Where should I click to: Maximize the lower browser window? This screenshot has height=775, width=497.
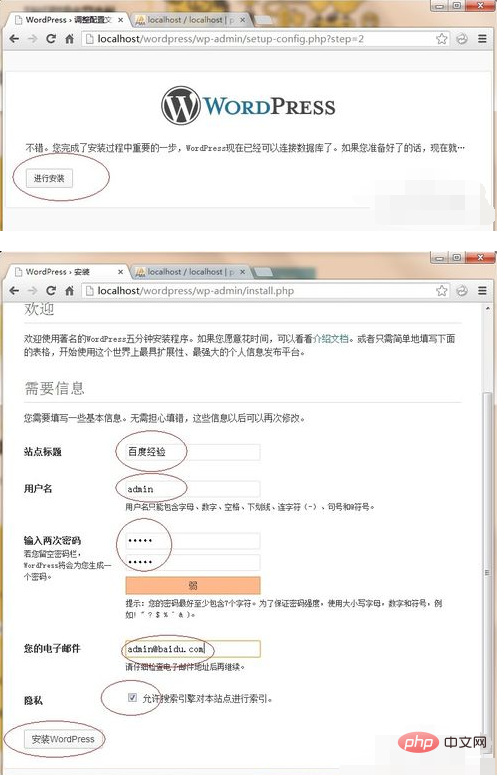[456, 257]
